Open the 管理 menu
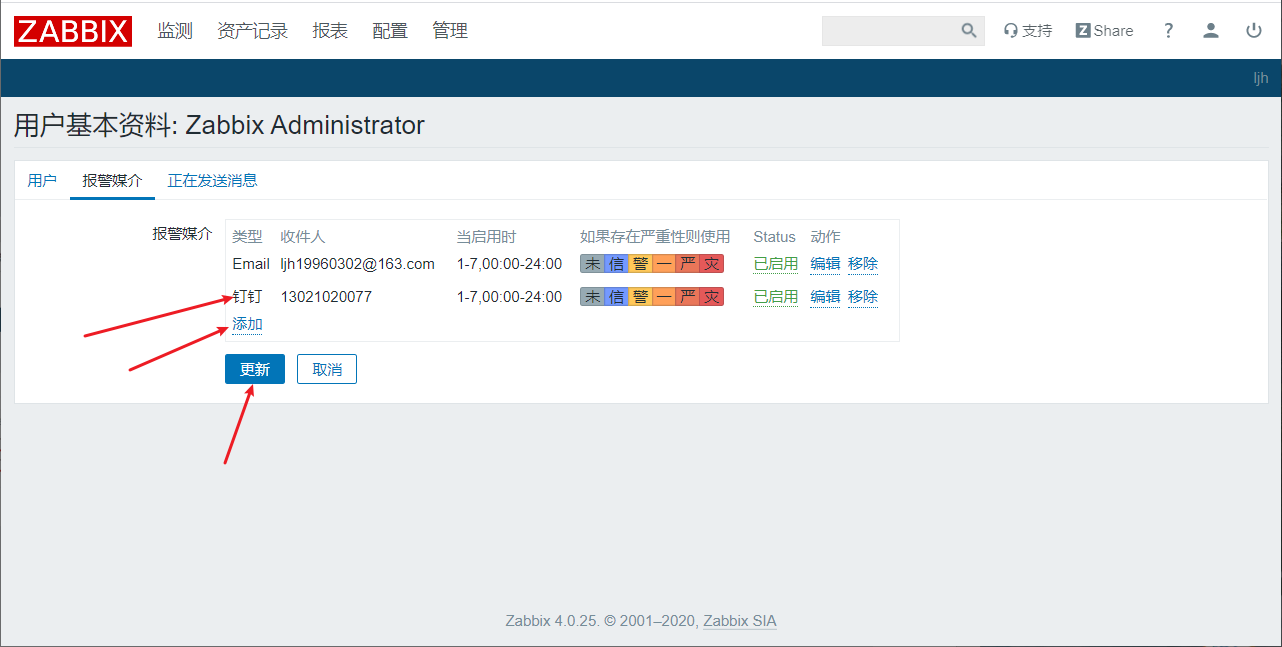1282x647 pixels. pyautogui.click(x=450, y=31)
